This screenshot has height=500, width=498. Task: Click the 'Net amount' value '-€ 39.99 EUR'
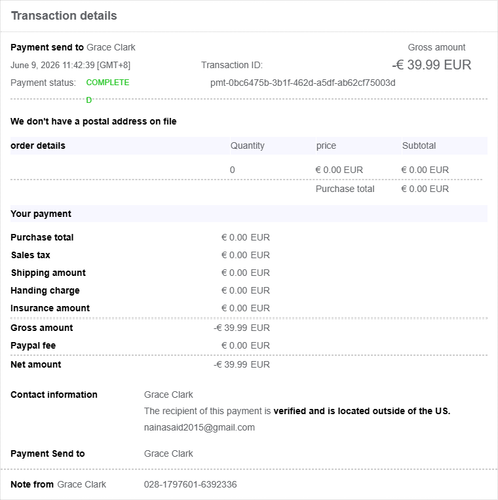pos(242,364)
